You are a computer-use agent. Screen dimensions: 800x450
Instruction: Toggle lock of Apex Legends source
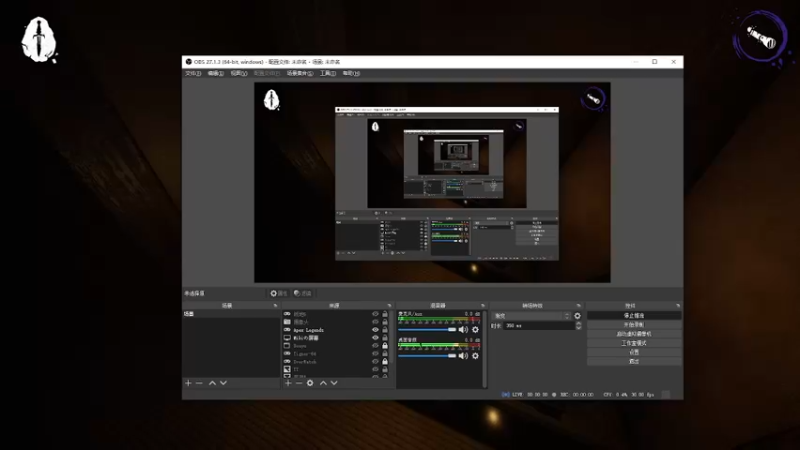point(385,330)
